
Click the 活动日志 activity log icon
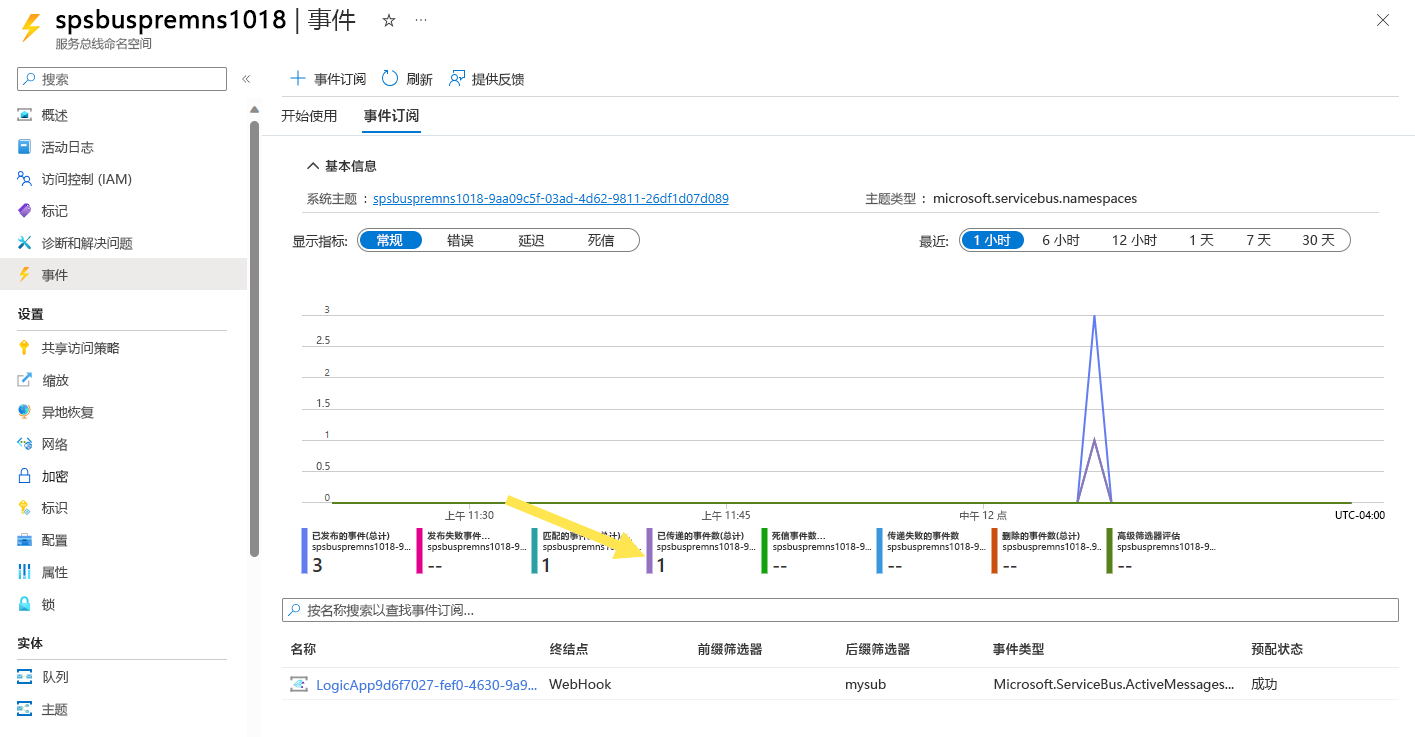pyautogui.click(x=25, y=147)
